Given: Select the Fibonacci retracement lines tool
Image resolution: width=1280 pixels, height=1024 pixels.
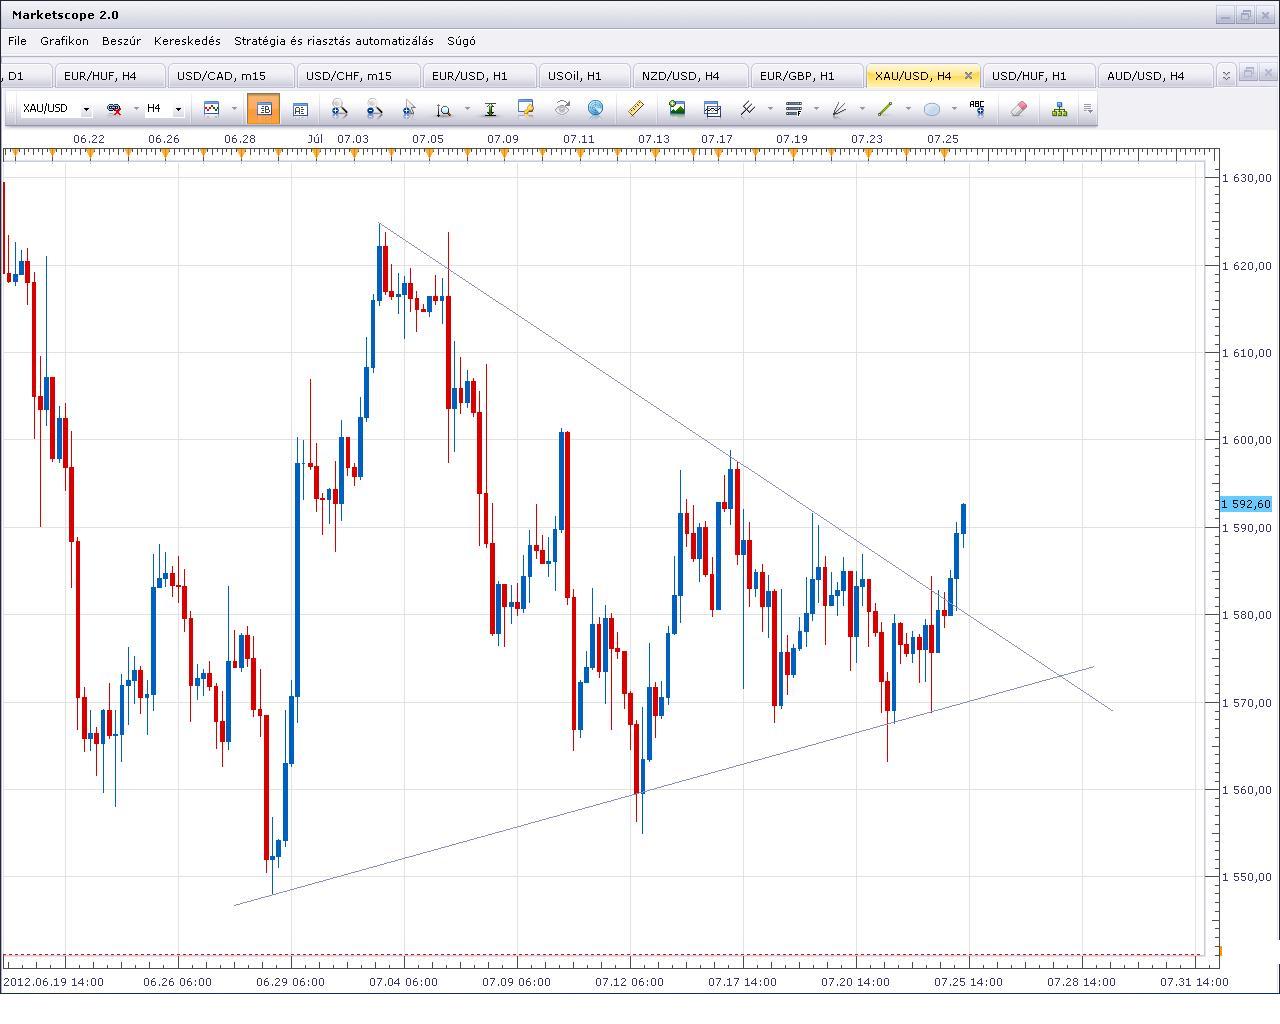Looking at the screenshot, I should (x=794, y=108).
